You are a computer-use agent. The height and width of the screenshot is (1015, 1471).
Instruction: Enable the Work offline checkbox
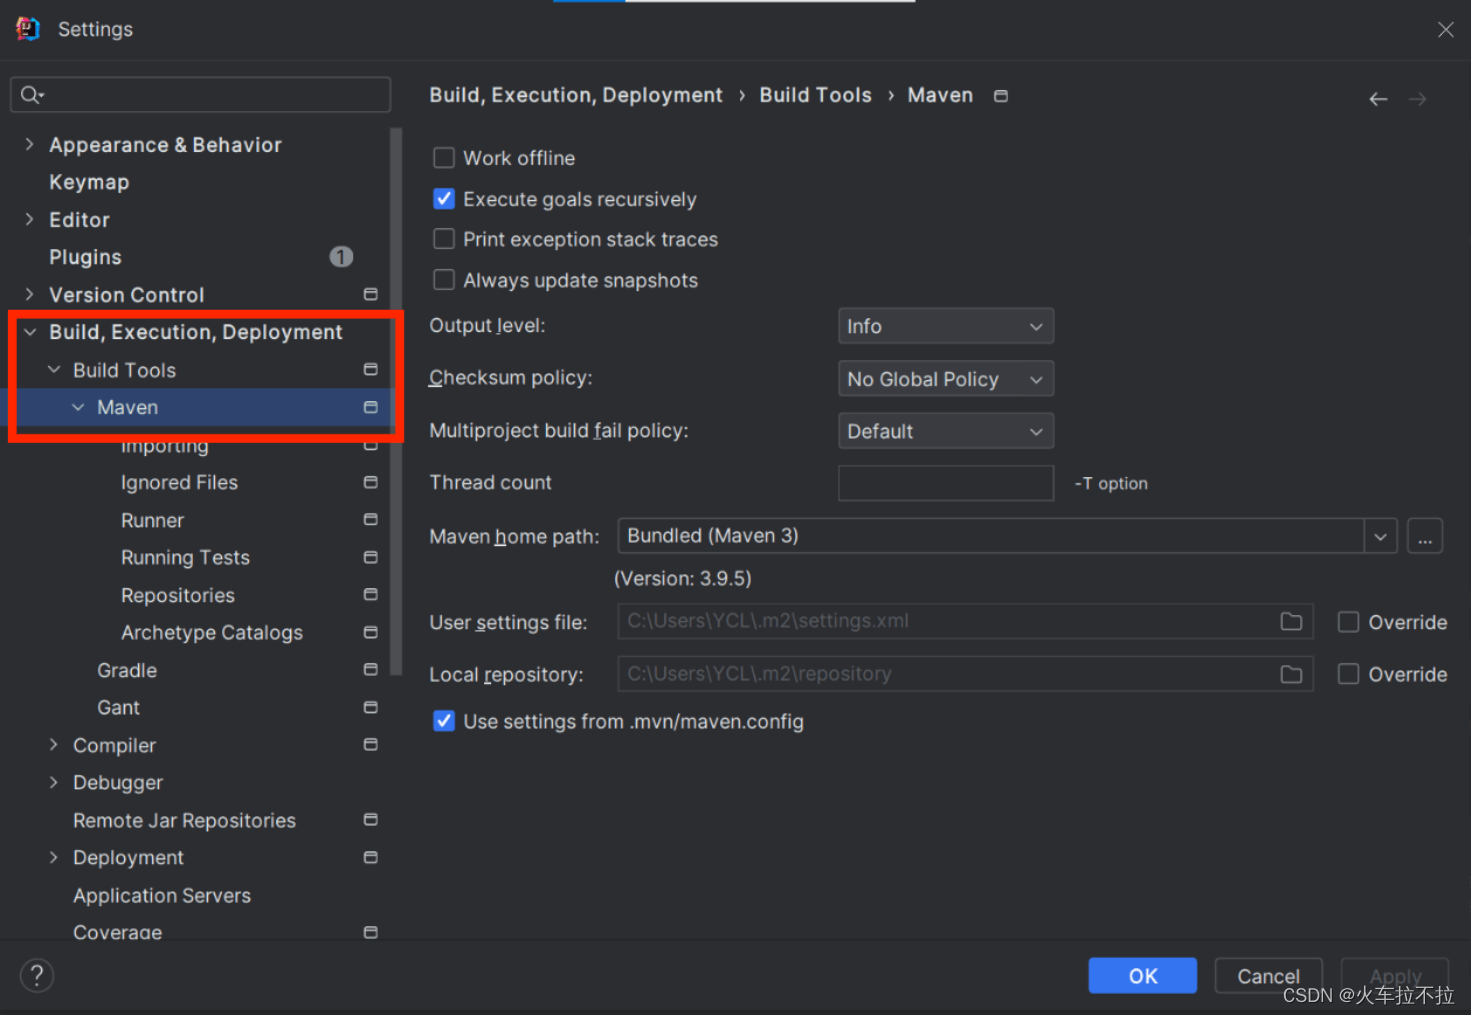coord(444,158)
